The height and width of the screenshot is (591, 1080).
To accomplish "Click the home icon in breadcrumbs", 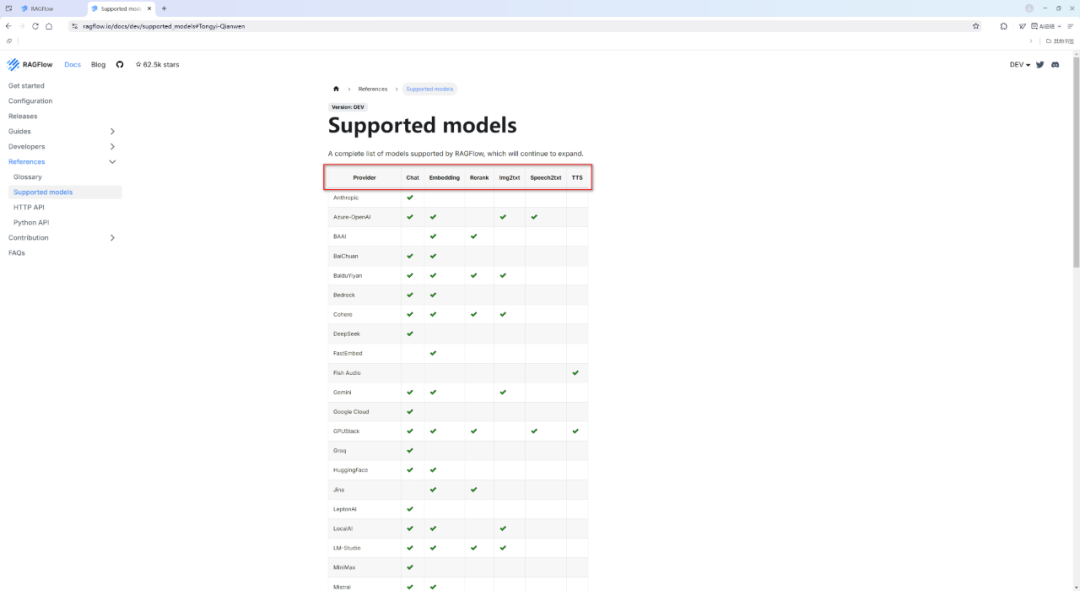I will coord(336,89).
